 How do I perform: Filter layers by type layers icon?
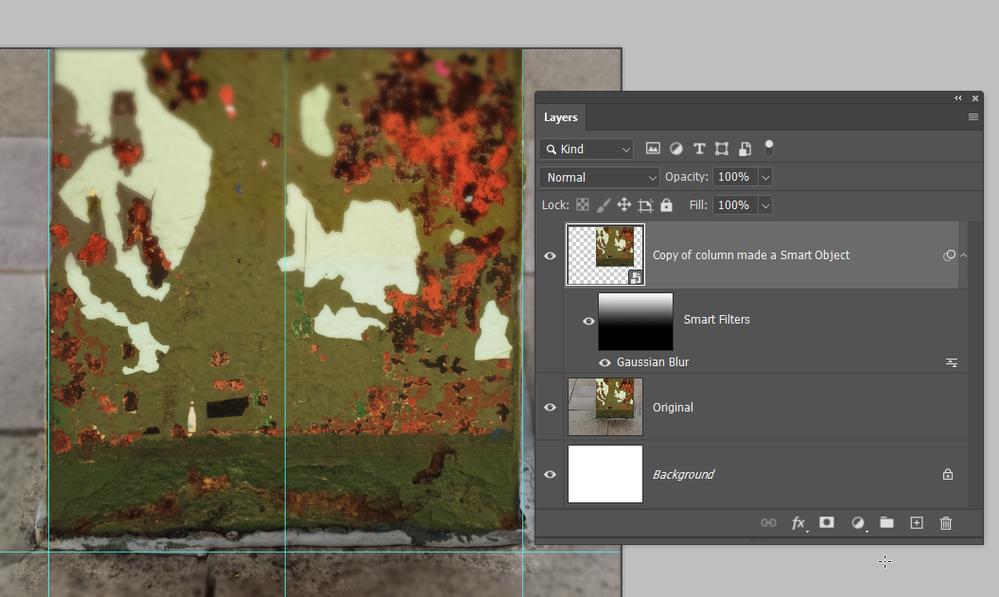[699, 148]
